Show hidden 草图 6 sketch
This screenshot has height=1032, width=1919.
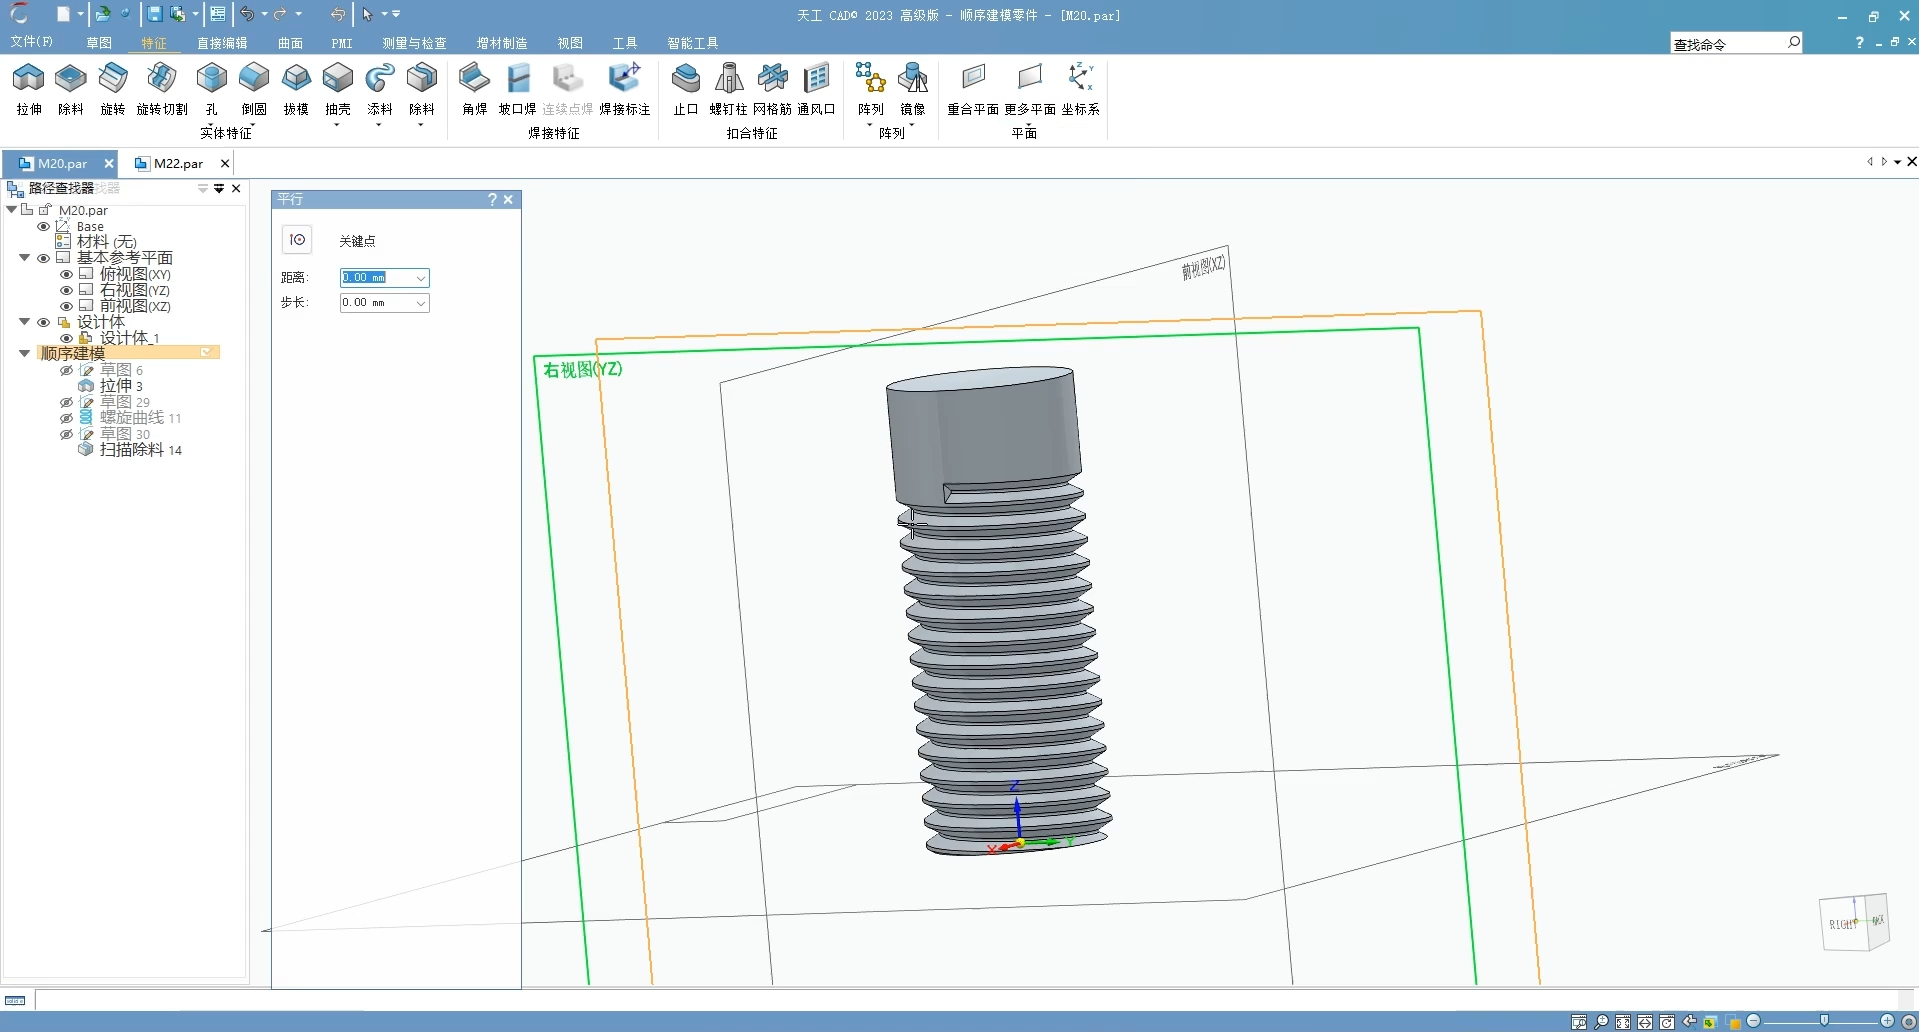(66, 370)
